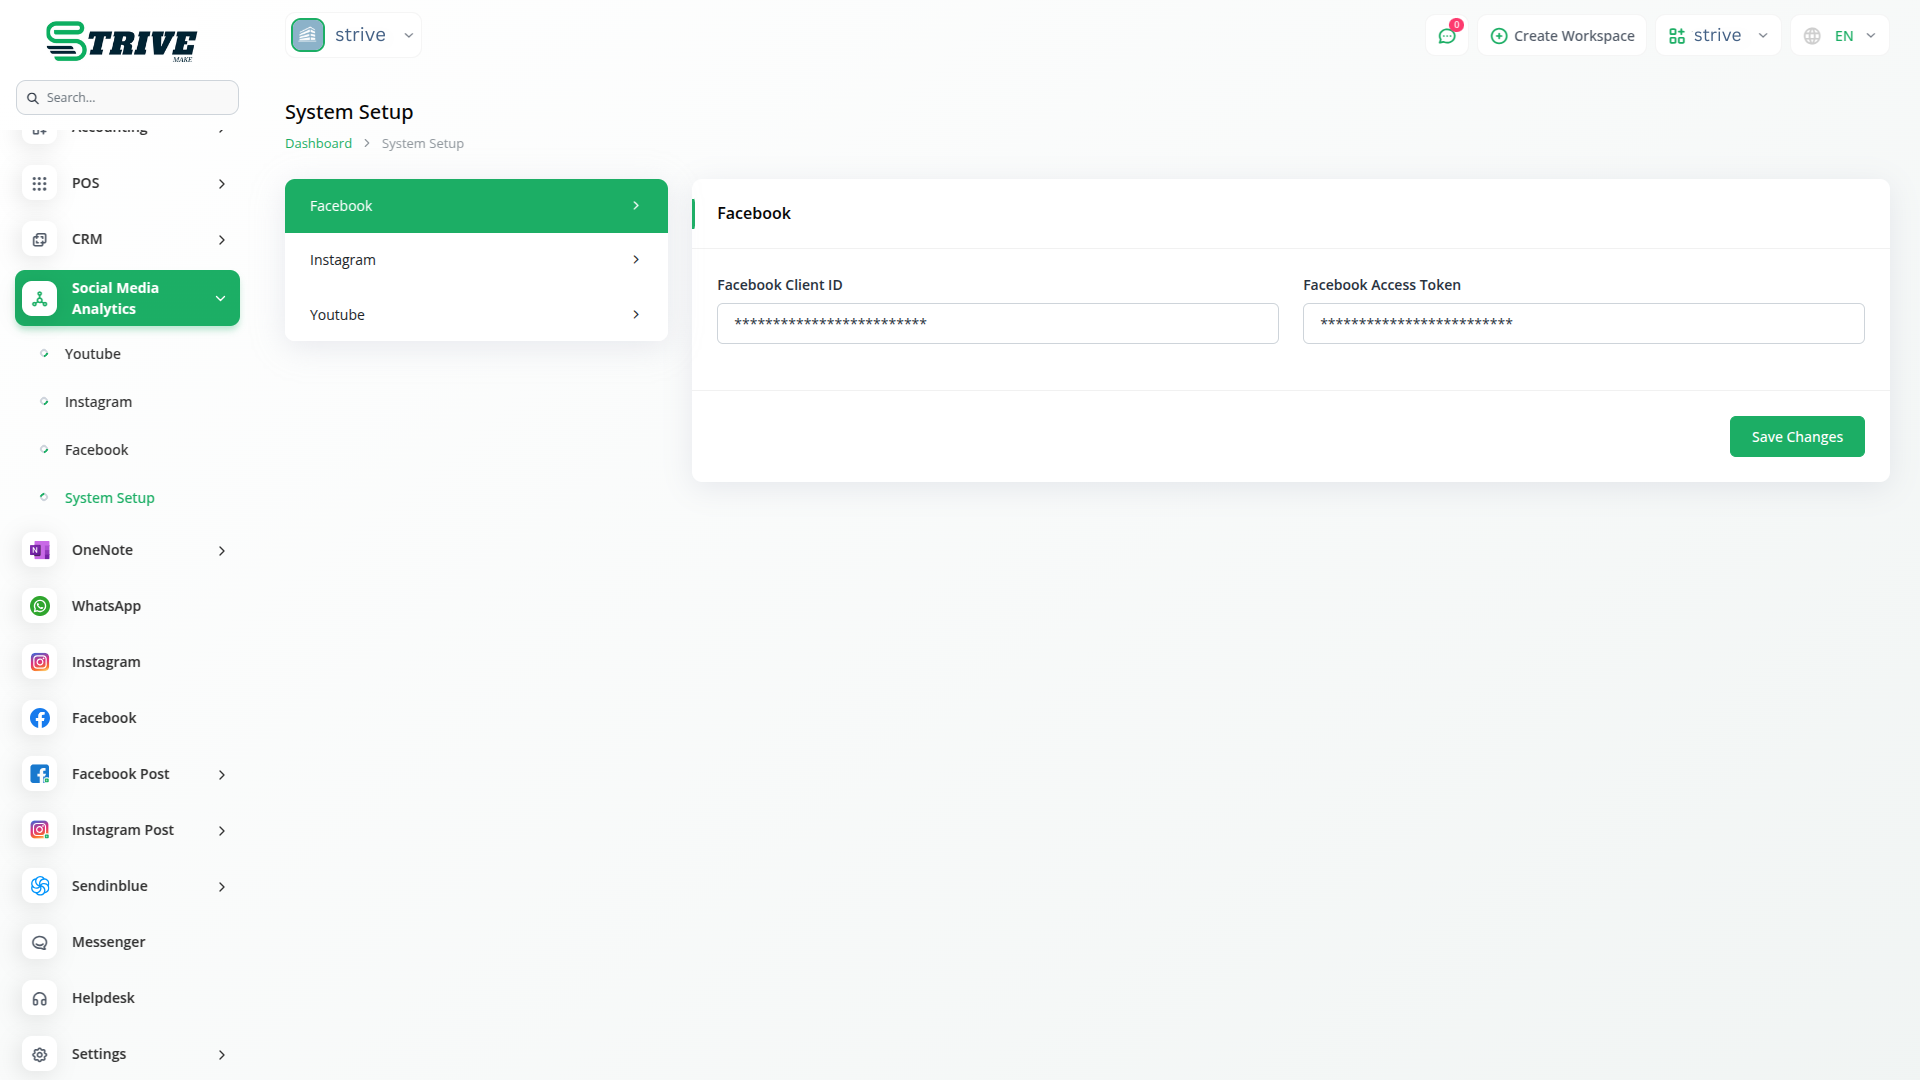Click the Facebook Client ID field

997,323
